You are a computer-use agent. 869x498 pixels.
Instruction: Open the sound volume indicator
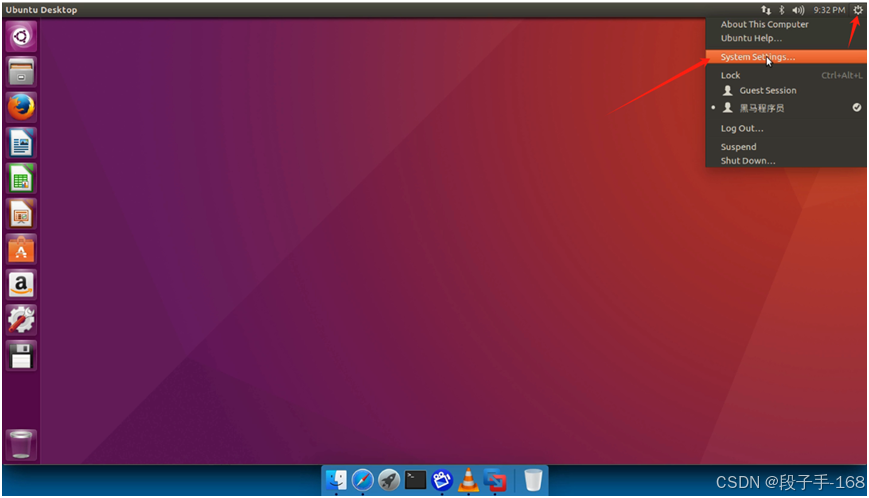[x=798, y=10]
